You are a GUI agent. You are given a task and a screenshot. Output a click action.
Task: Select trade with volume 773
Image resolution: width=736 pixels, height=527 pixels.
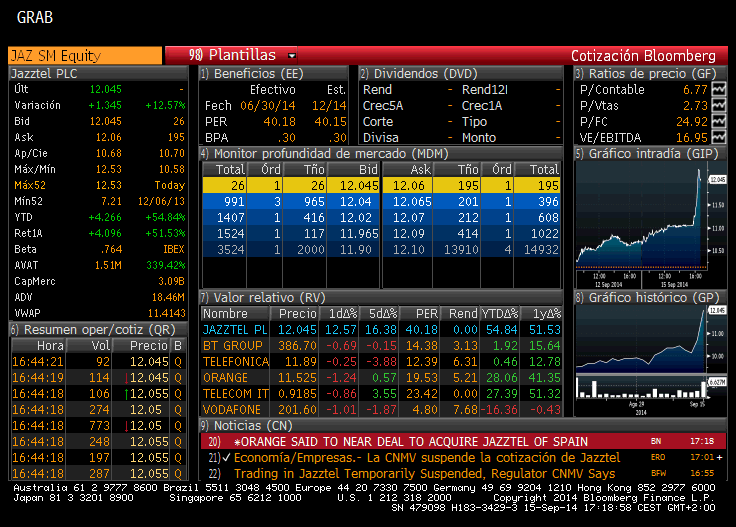tap(98, 425)
